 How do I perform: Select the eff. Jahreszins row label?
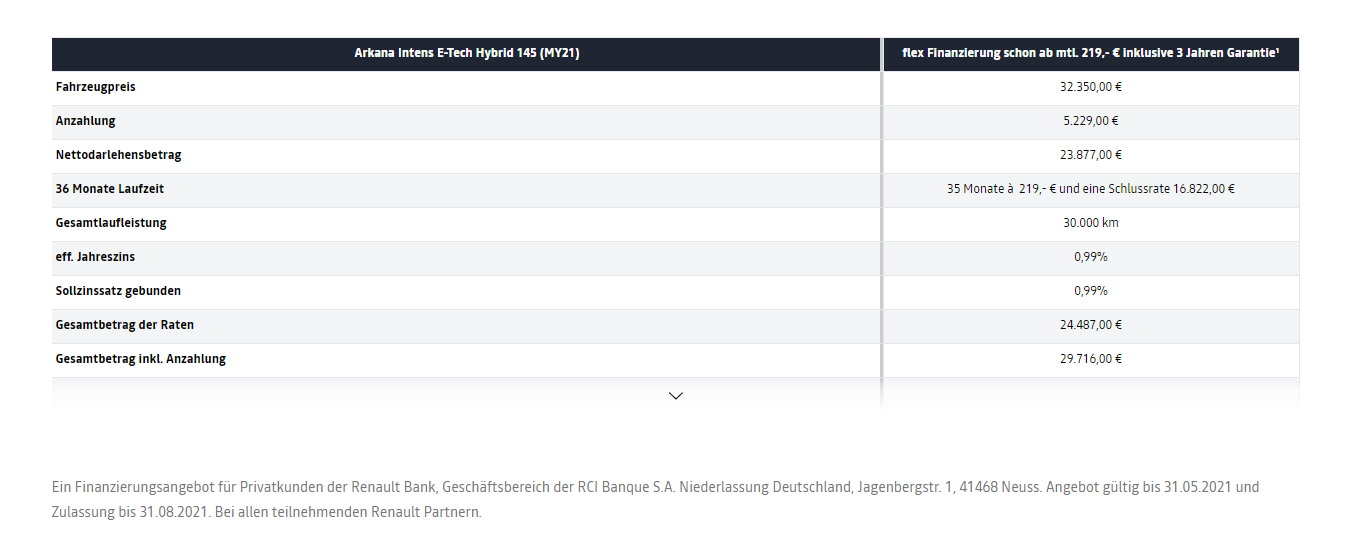pos(96,257)
